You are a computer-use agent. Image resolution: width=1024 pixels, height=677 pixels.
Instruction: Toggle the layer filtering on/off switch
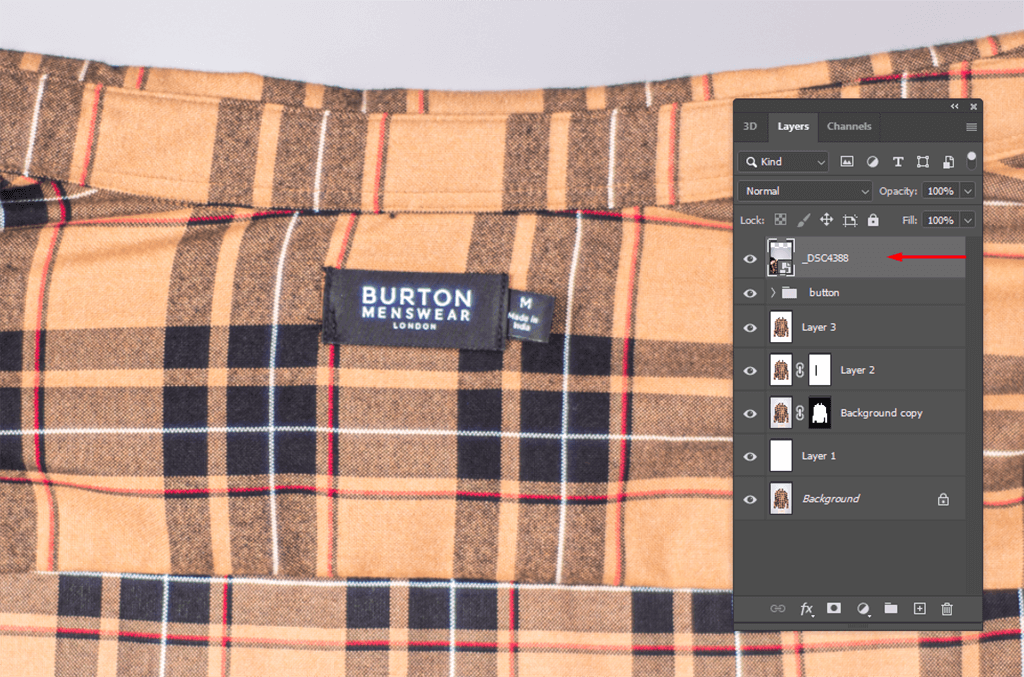[971, 160]
